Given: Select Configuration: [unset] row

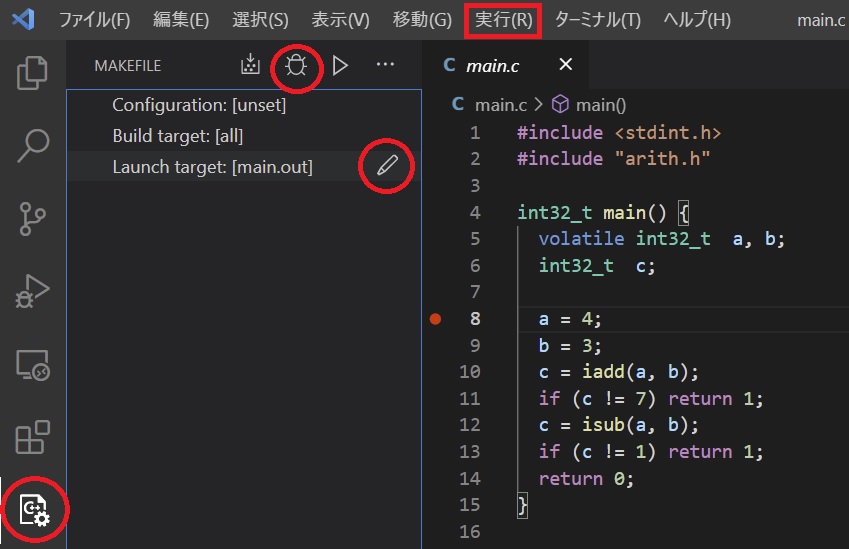Looking at the screenshot, I should pos(244,104).
